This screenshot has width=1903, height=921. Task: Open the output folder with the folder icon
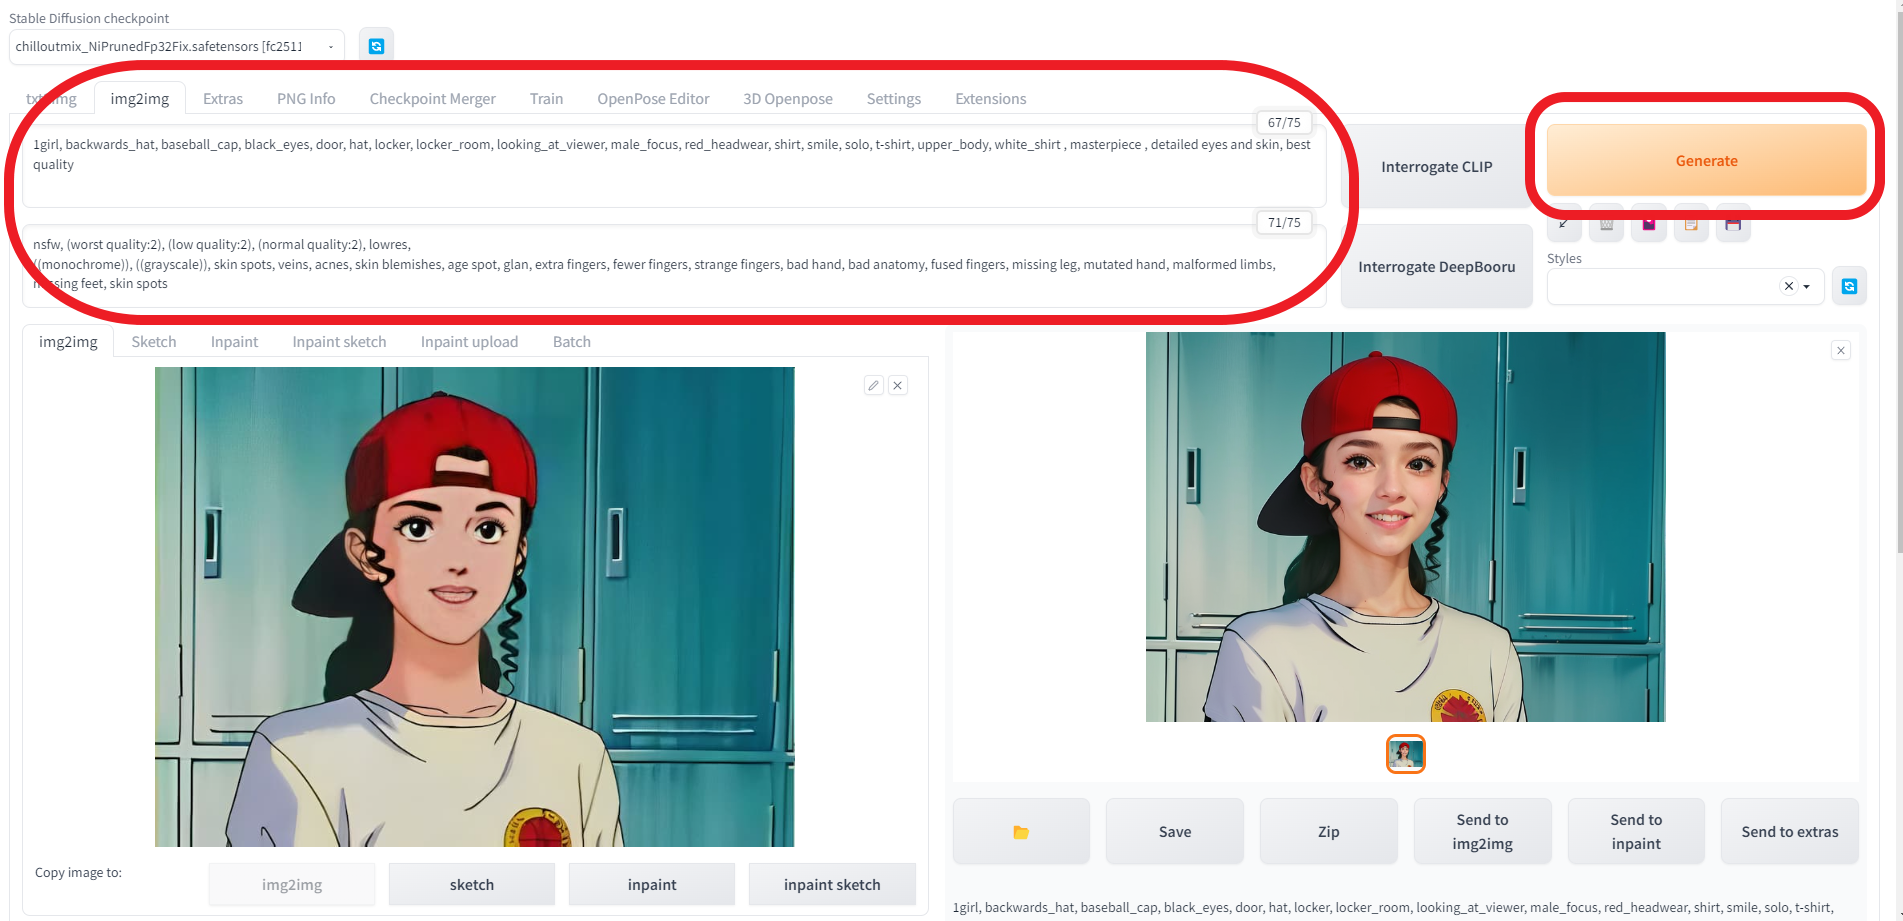(x=1021, y=831)
